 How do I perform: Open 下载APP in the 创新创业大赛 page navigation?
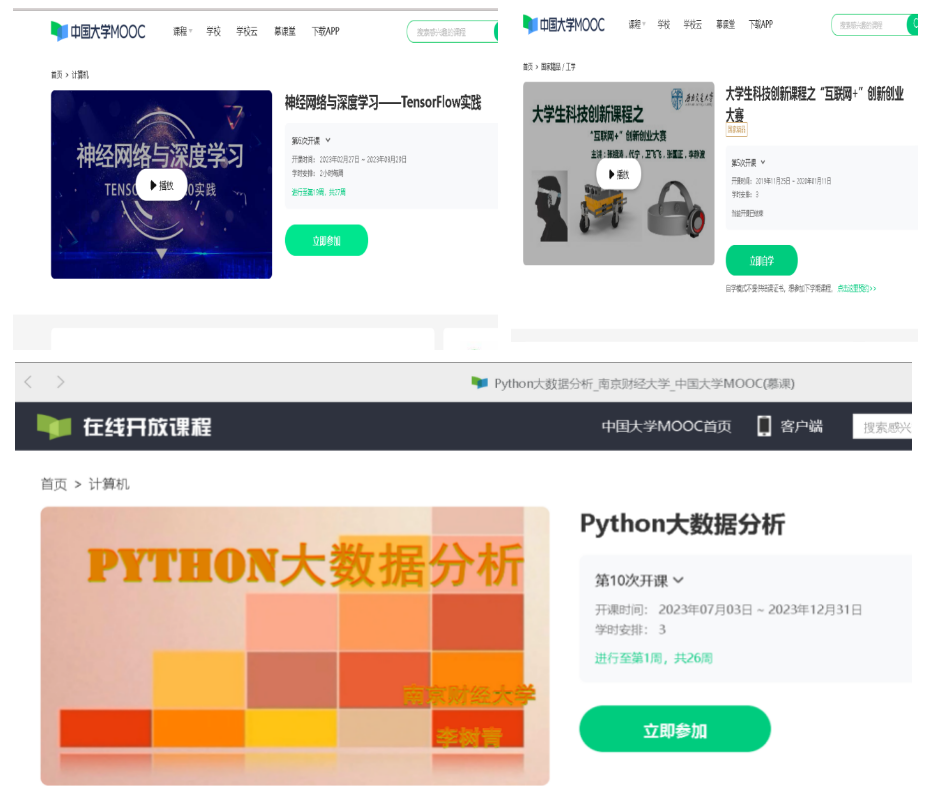coord(761,25)
